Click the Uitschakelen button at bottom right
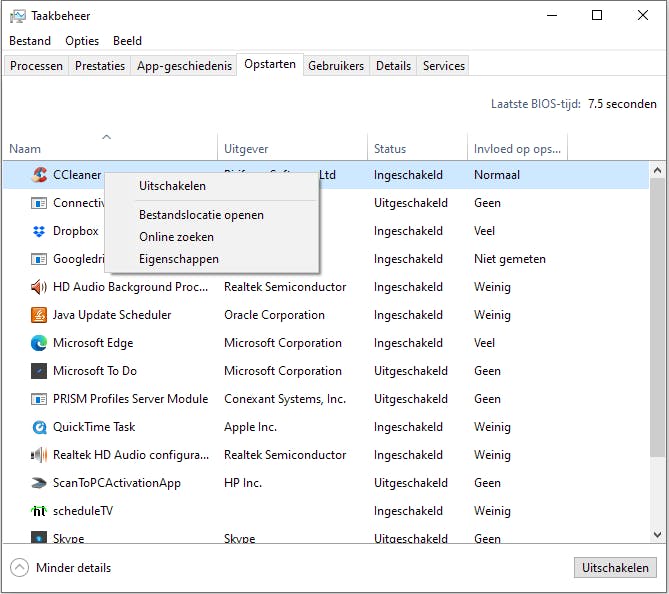669x594 pixels. coord(615,568)
